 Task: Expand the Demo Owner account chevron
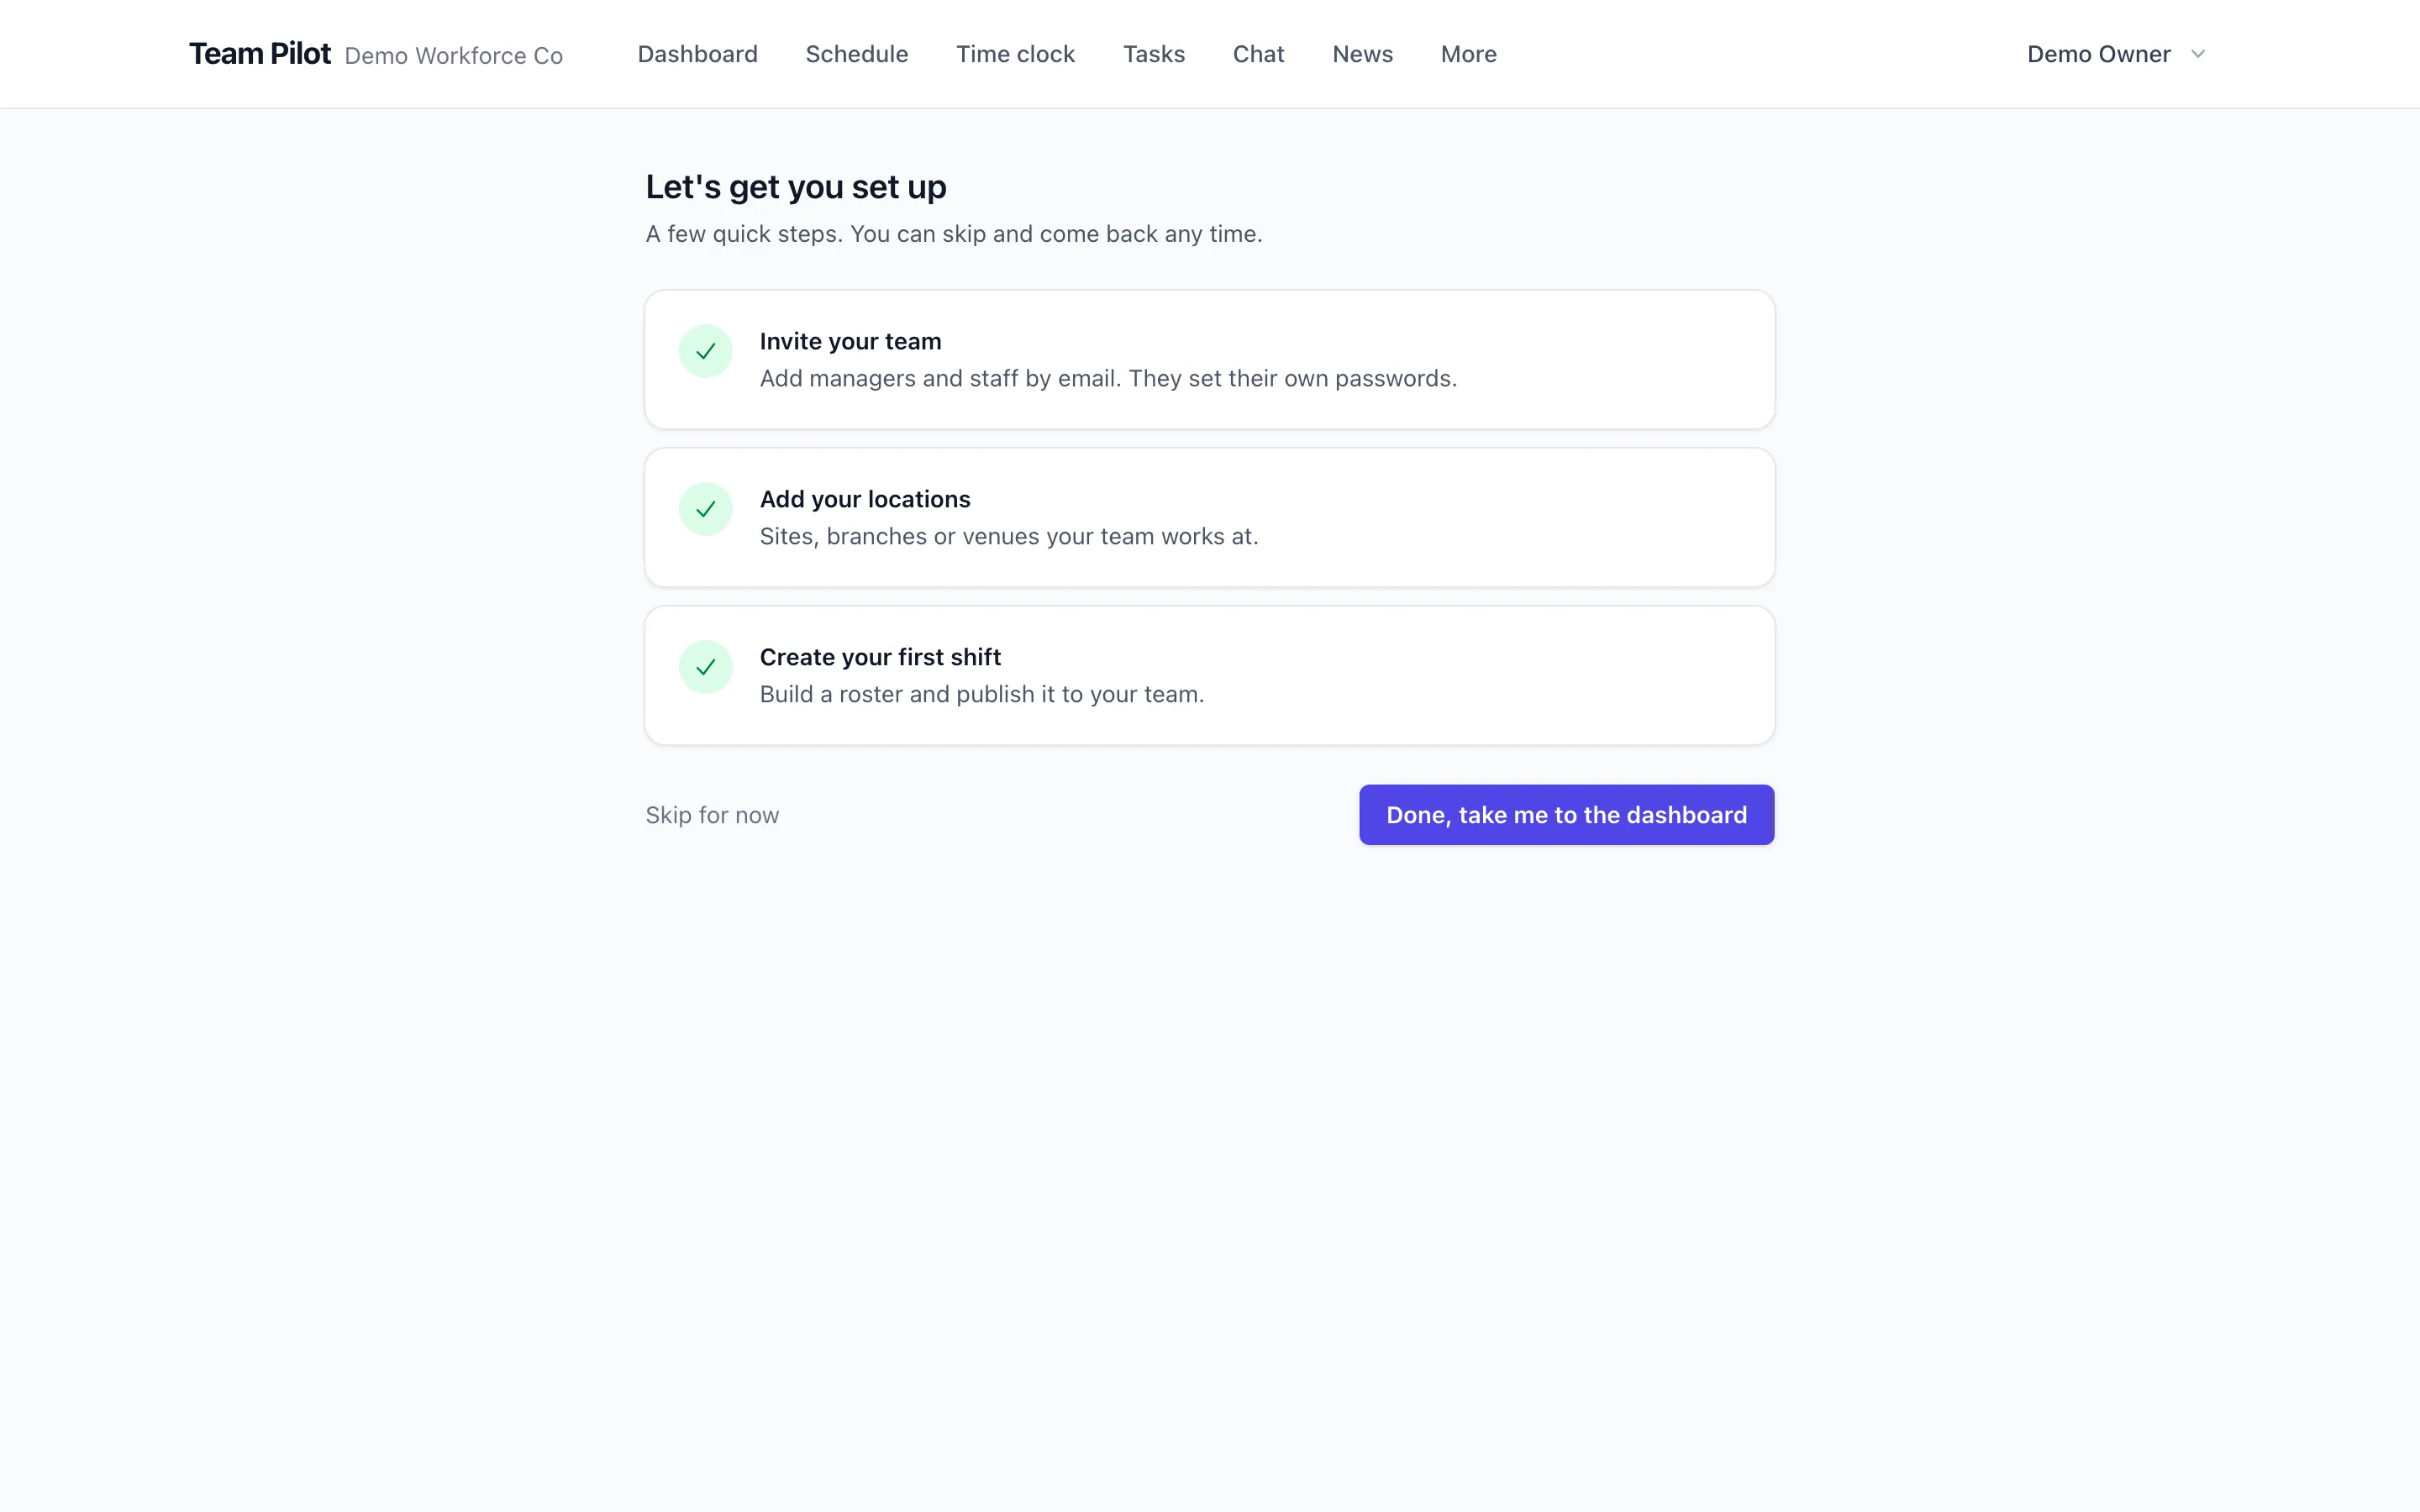point(2197,54)
